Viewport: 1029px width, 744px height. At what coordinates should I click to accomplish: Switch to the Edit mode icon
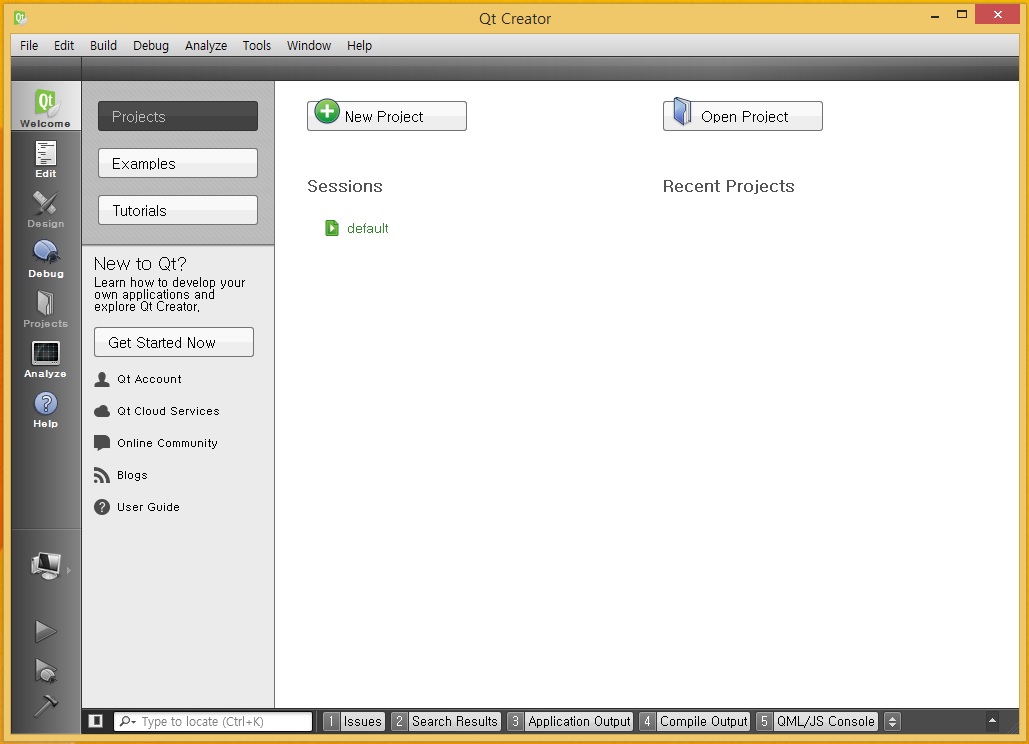click(x=45, y=158)
